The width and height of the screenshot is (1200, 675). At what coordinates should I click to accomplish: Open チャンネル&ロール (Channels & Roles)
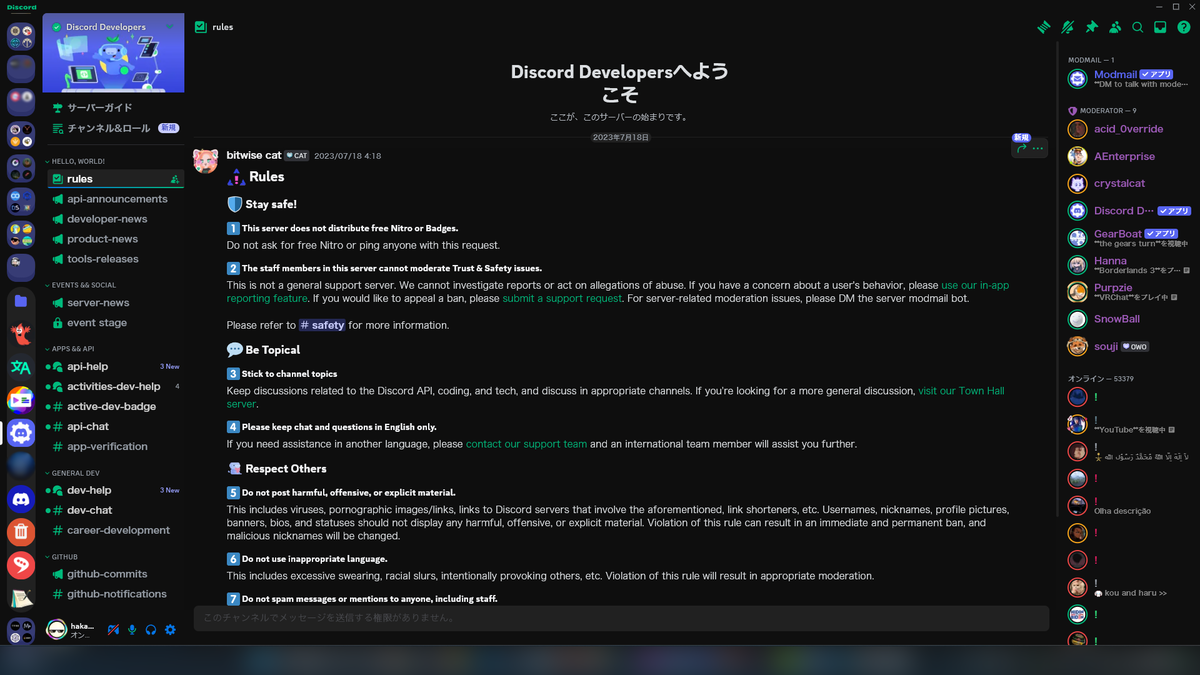pos(116,128)
